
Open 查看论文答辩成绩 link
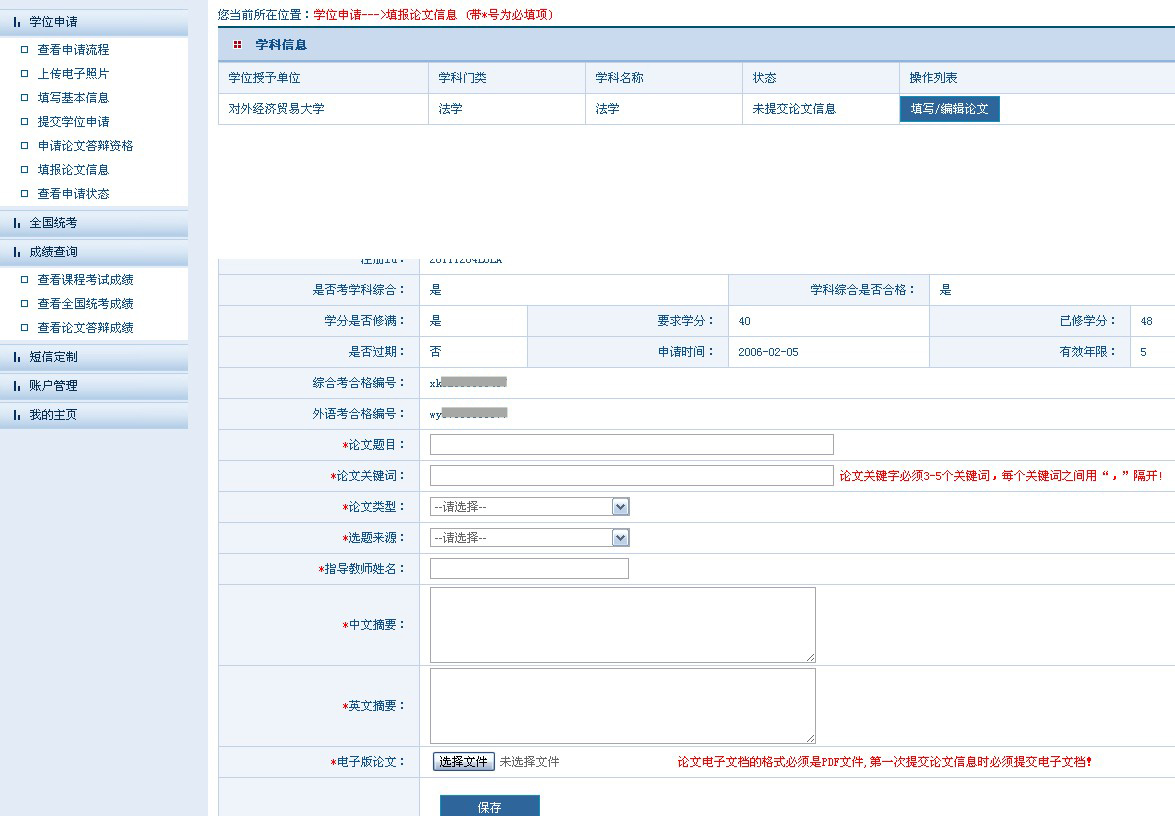[x=85, y=327]
